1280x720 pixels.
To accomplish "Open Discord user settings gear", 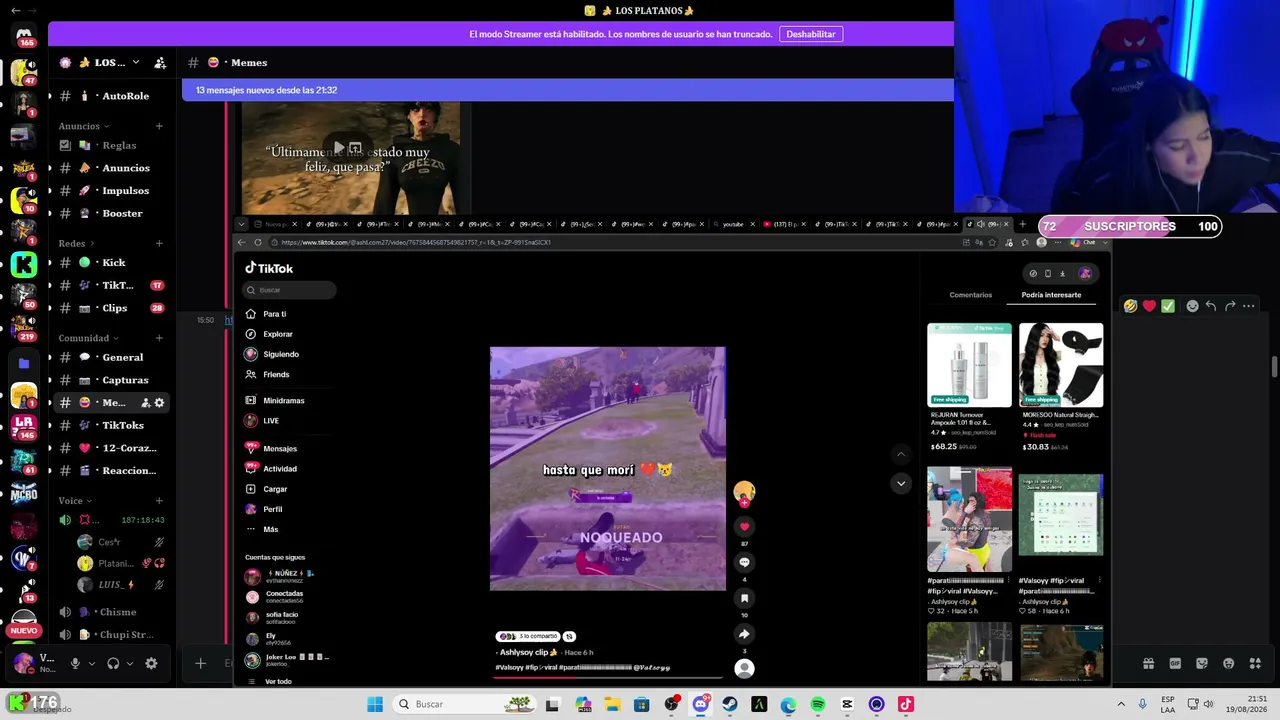I will [x=151, y=663].
